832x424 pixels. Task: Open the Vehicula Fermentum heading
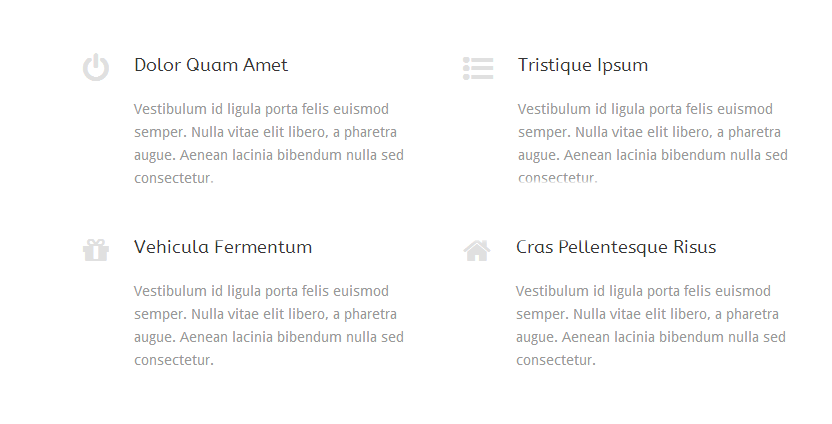coord(223,247)
